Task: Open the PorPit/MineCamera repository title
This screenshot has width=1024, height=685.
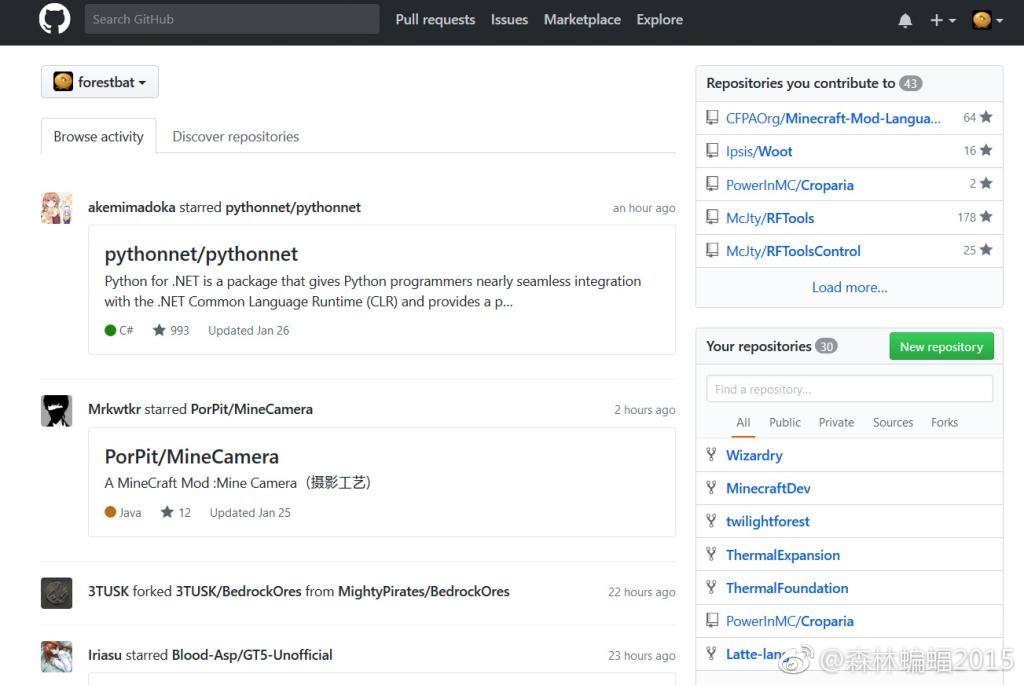Action: pos(192,457)
